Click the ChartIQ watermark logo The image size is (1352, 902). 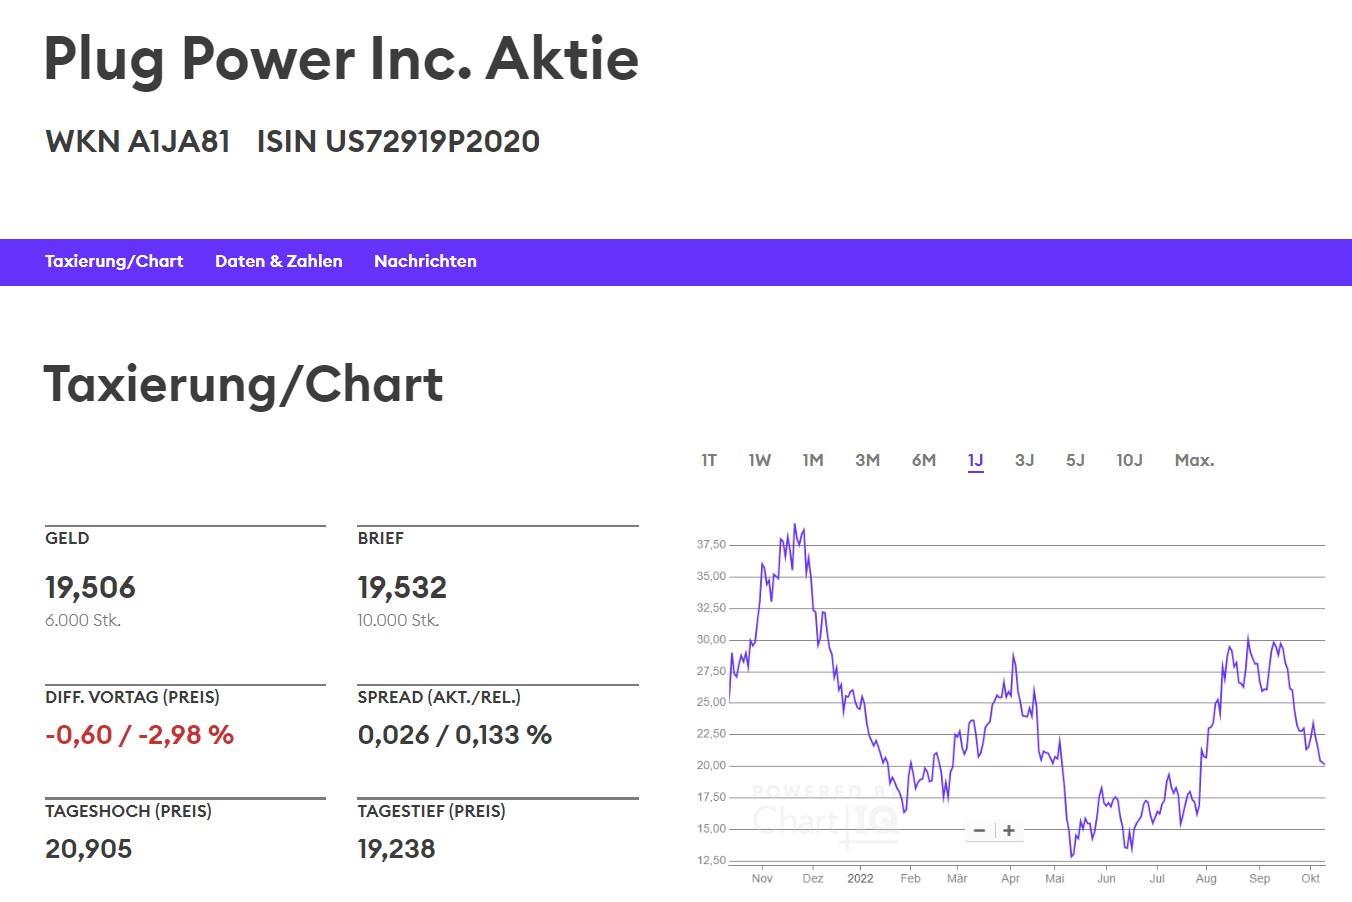825,820
